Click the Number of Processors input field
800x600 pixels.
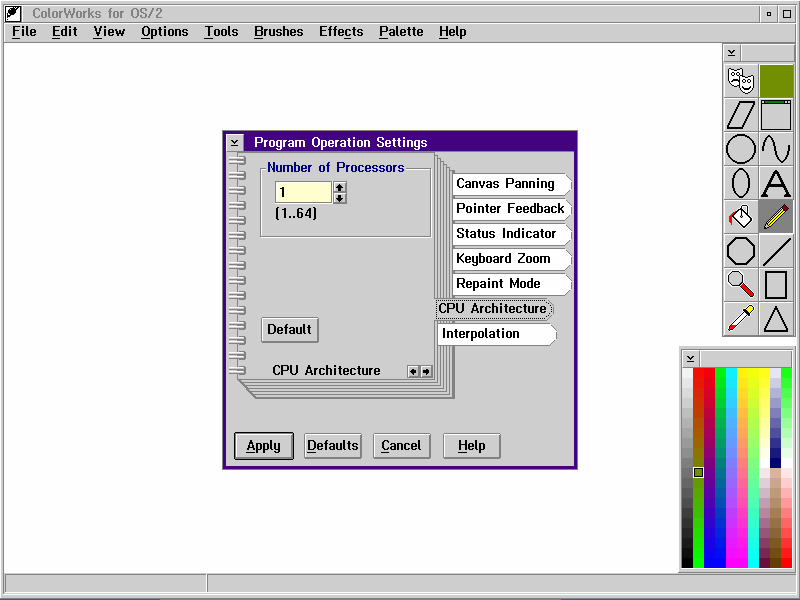(304, 192)
